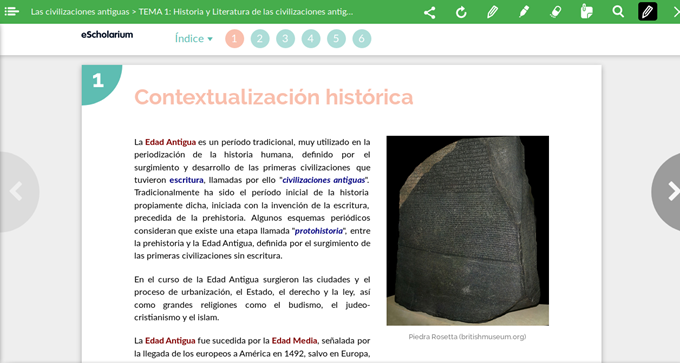680x363 pixels.
Task: Go to section 4 circle
Action: [311, 39]
